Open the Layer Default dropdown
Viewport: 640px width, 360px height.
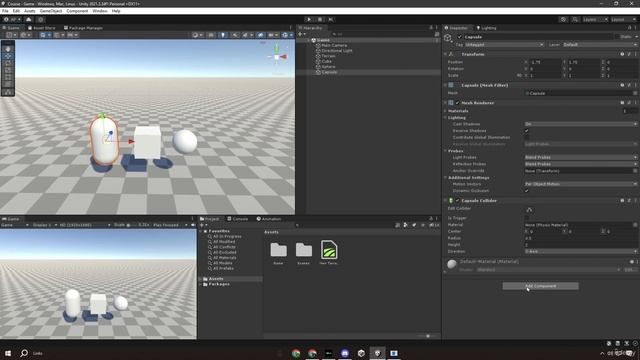pyautogui.click(x=600, y=44)
